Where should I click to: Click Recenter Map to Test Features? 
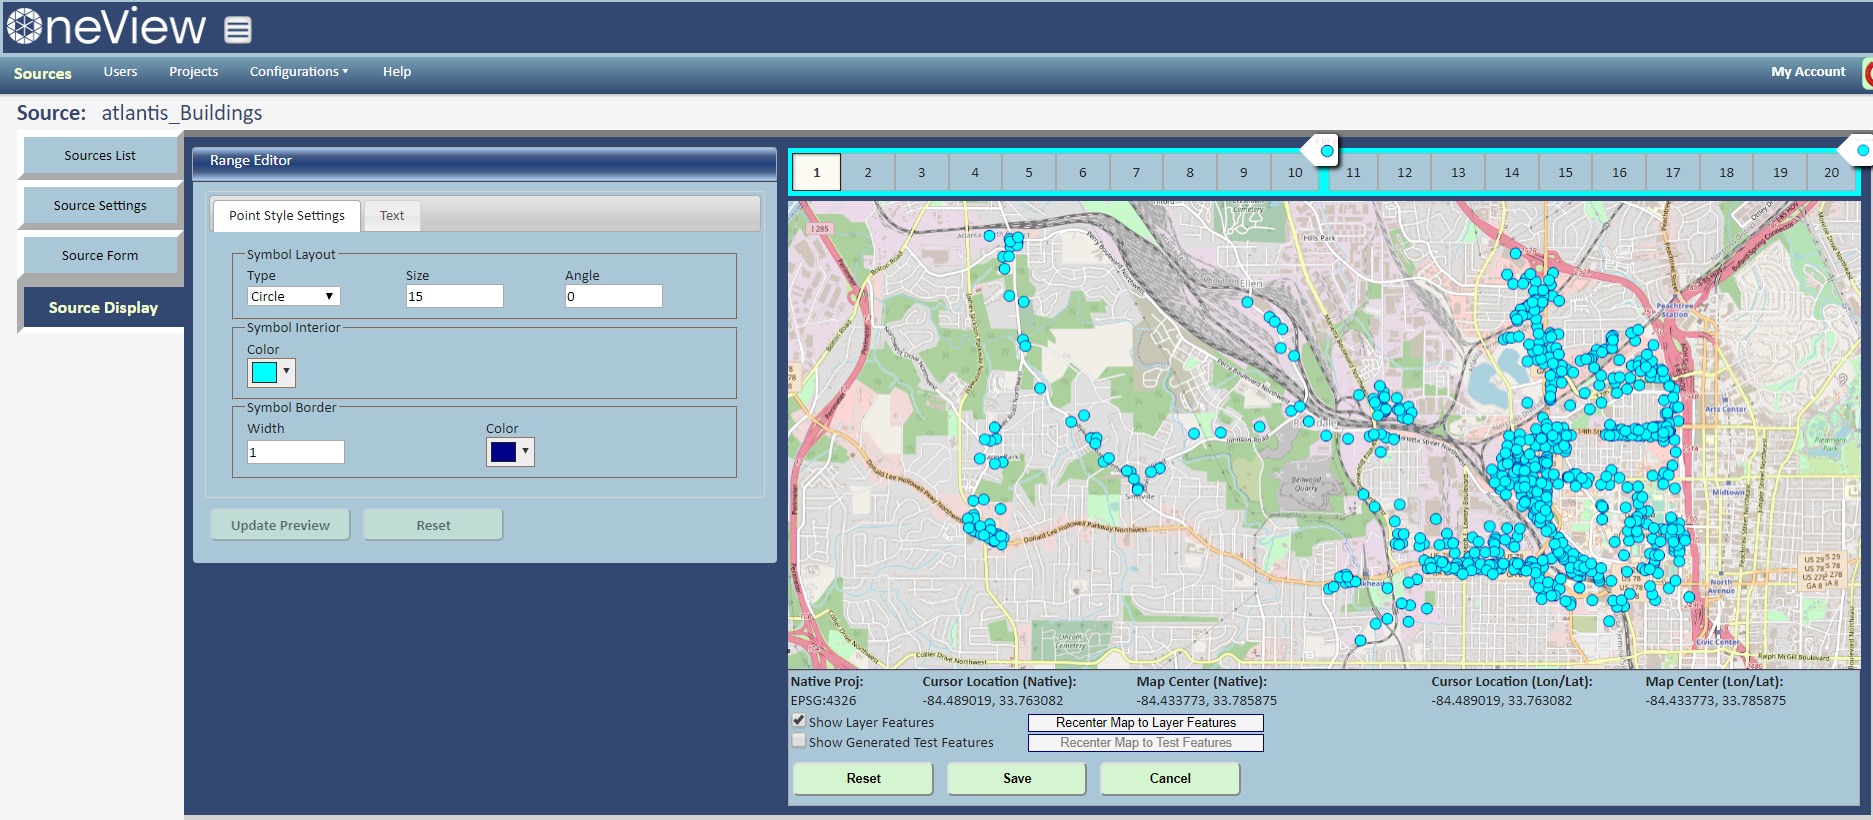1146,742
